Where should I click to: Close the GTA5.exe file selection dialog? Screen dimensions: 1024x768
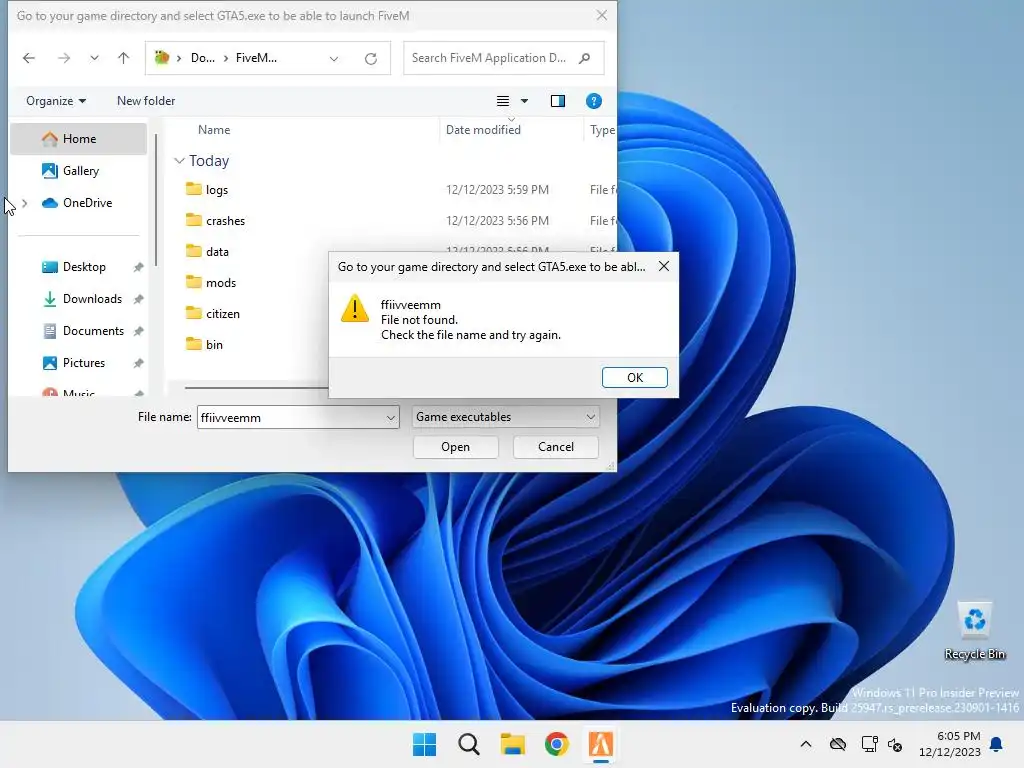[601, 15]
